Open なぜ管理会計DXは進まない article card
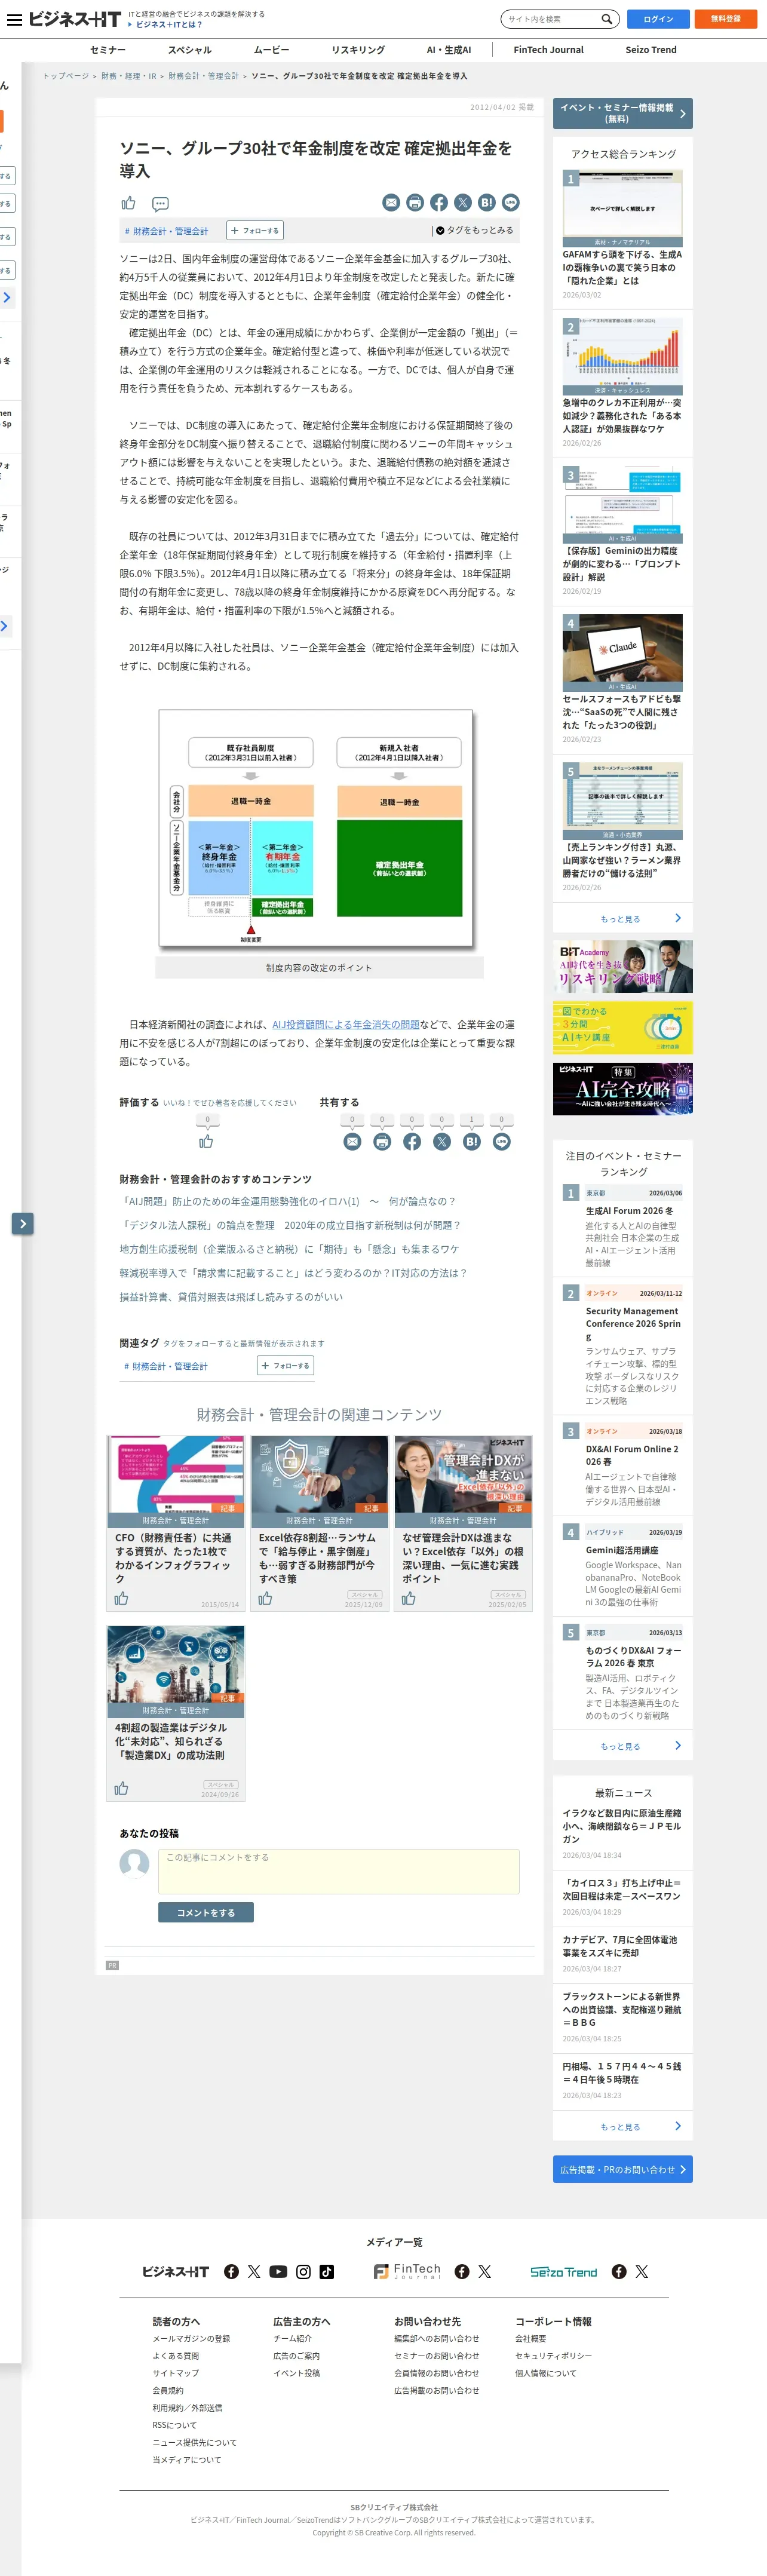 point(463,1523)
